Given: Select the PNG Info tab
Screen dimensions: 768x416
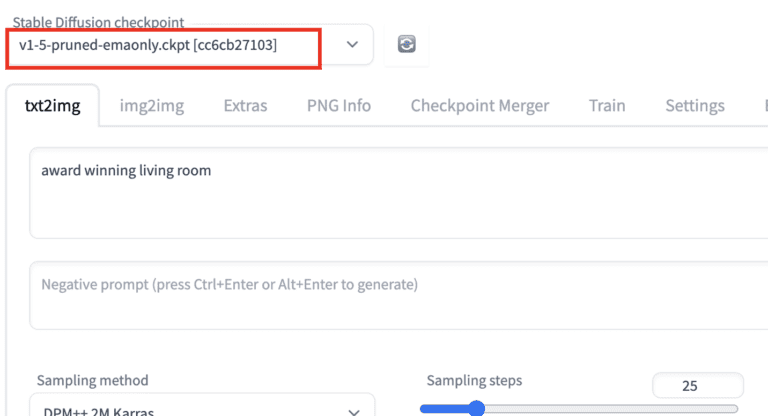Looking at the screenshot, I should point(338,105).
